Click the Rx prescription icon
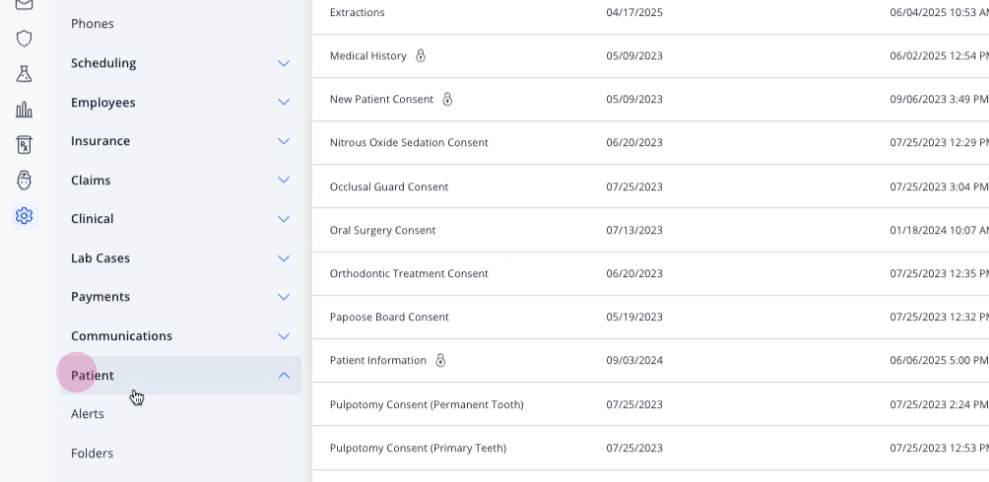Image resolution: width=989 pixels, height=482 pixels. [24, 145]
